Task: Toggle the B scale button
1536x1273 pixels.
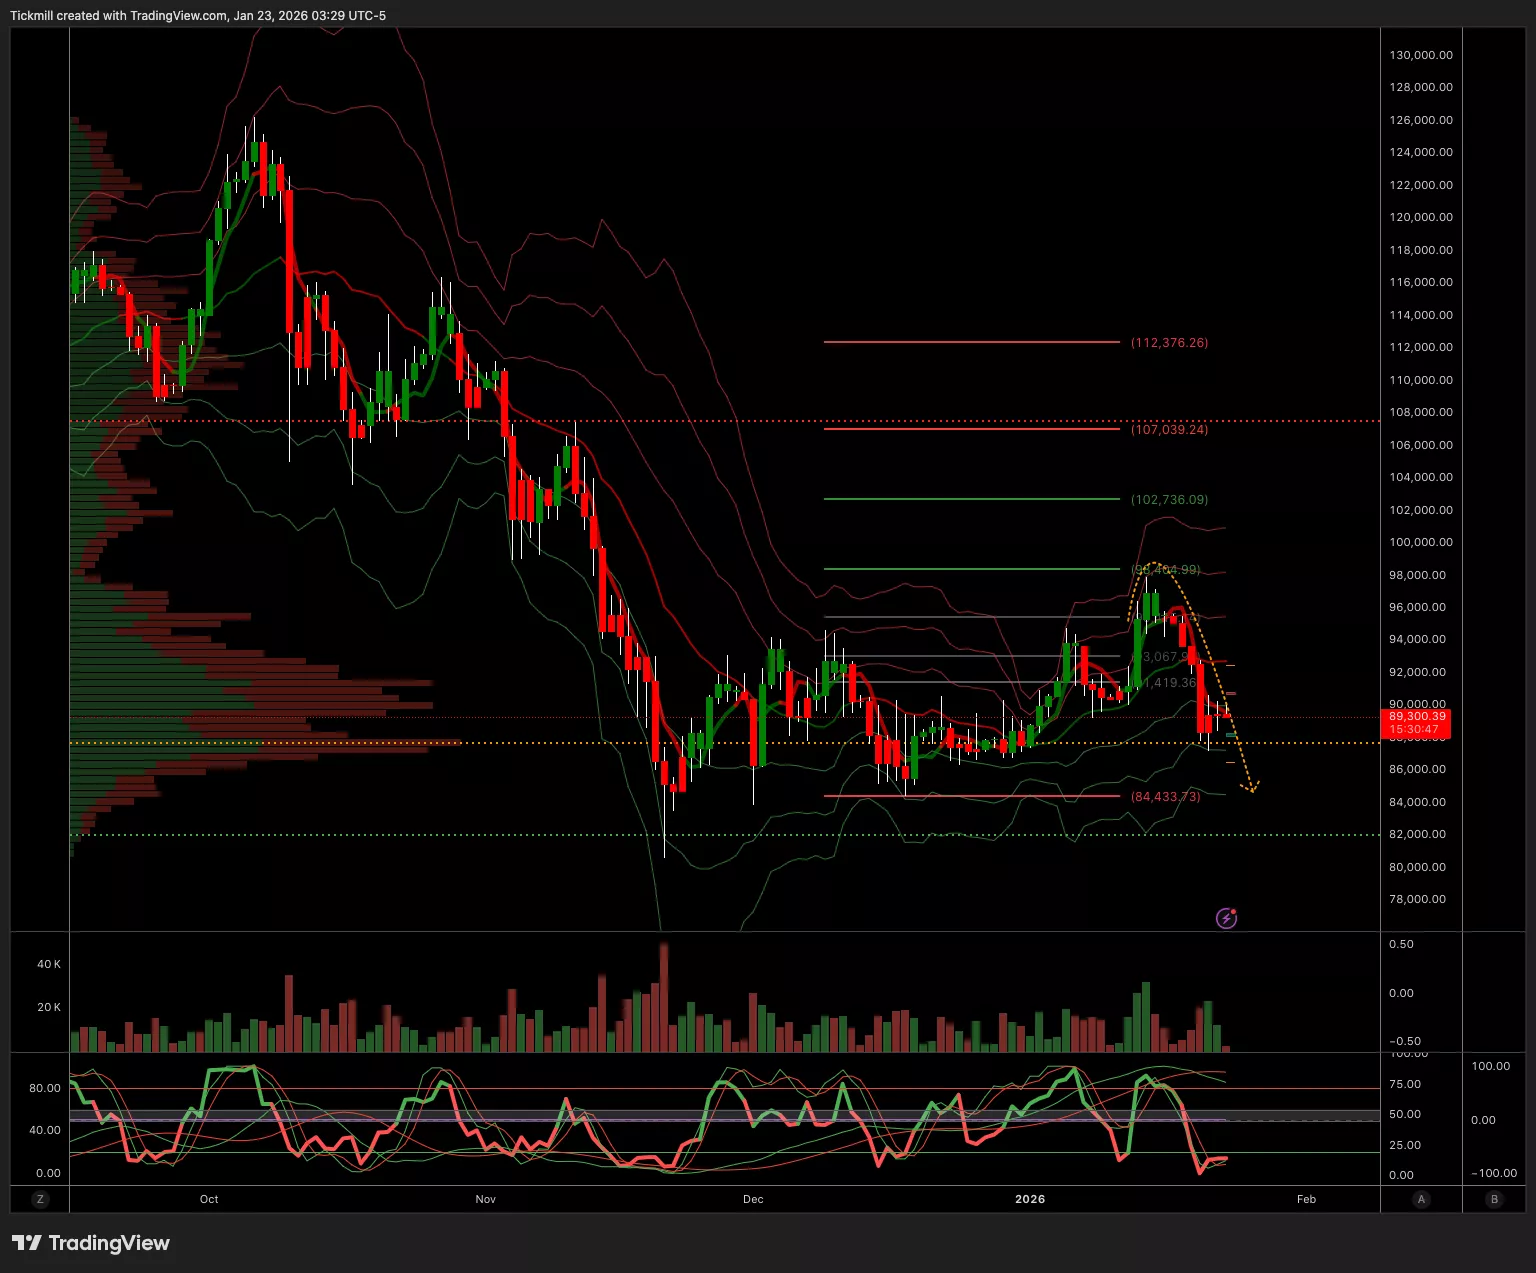Action: pyautogui.click(x=1495, y=1199)
